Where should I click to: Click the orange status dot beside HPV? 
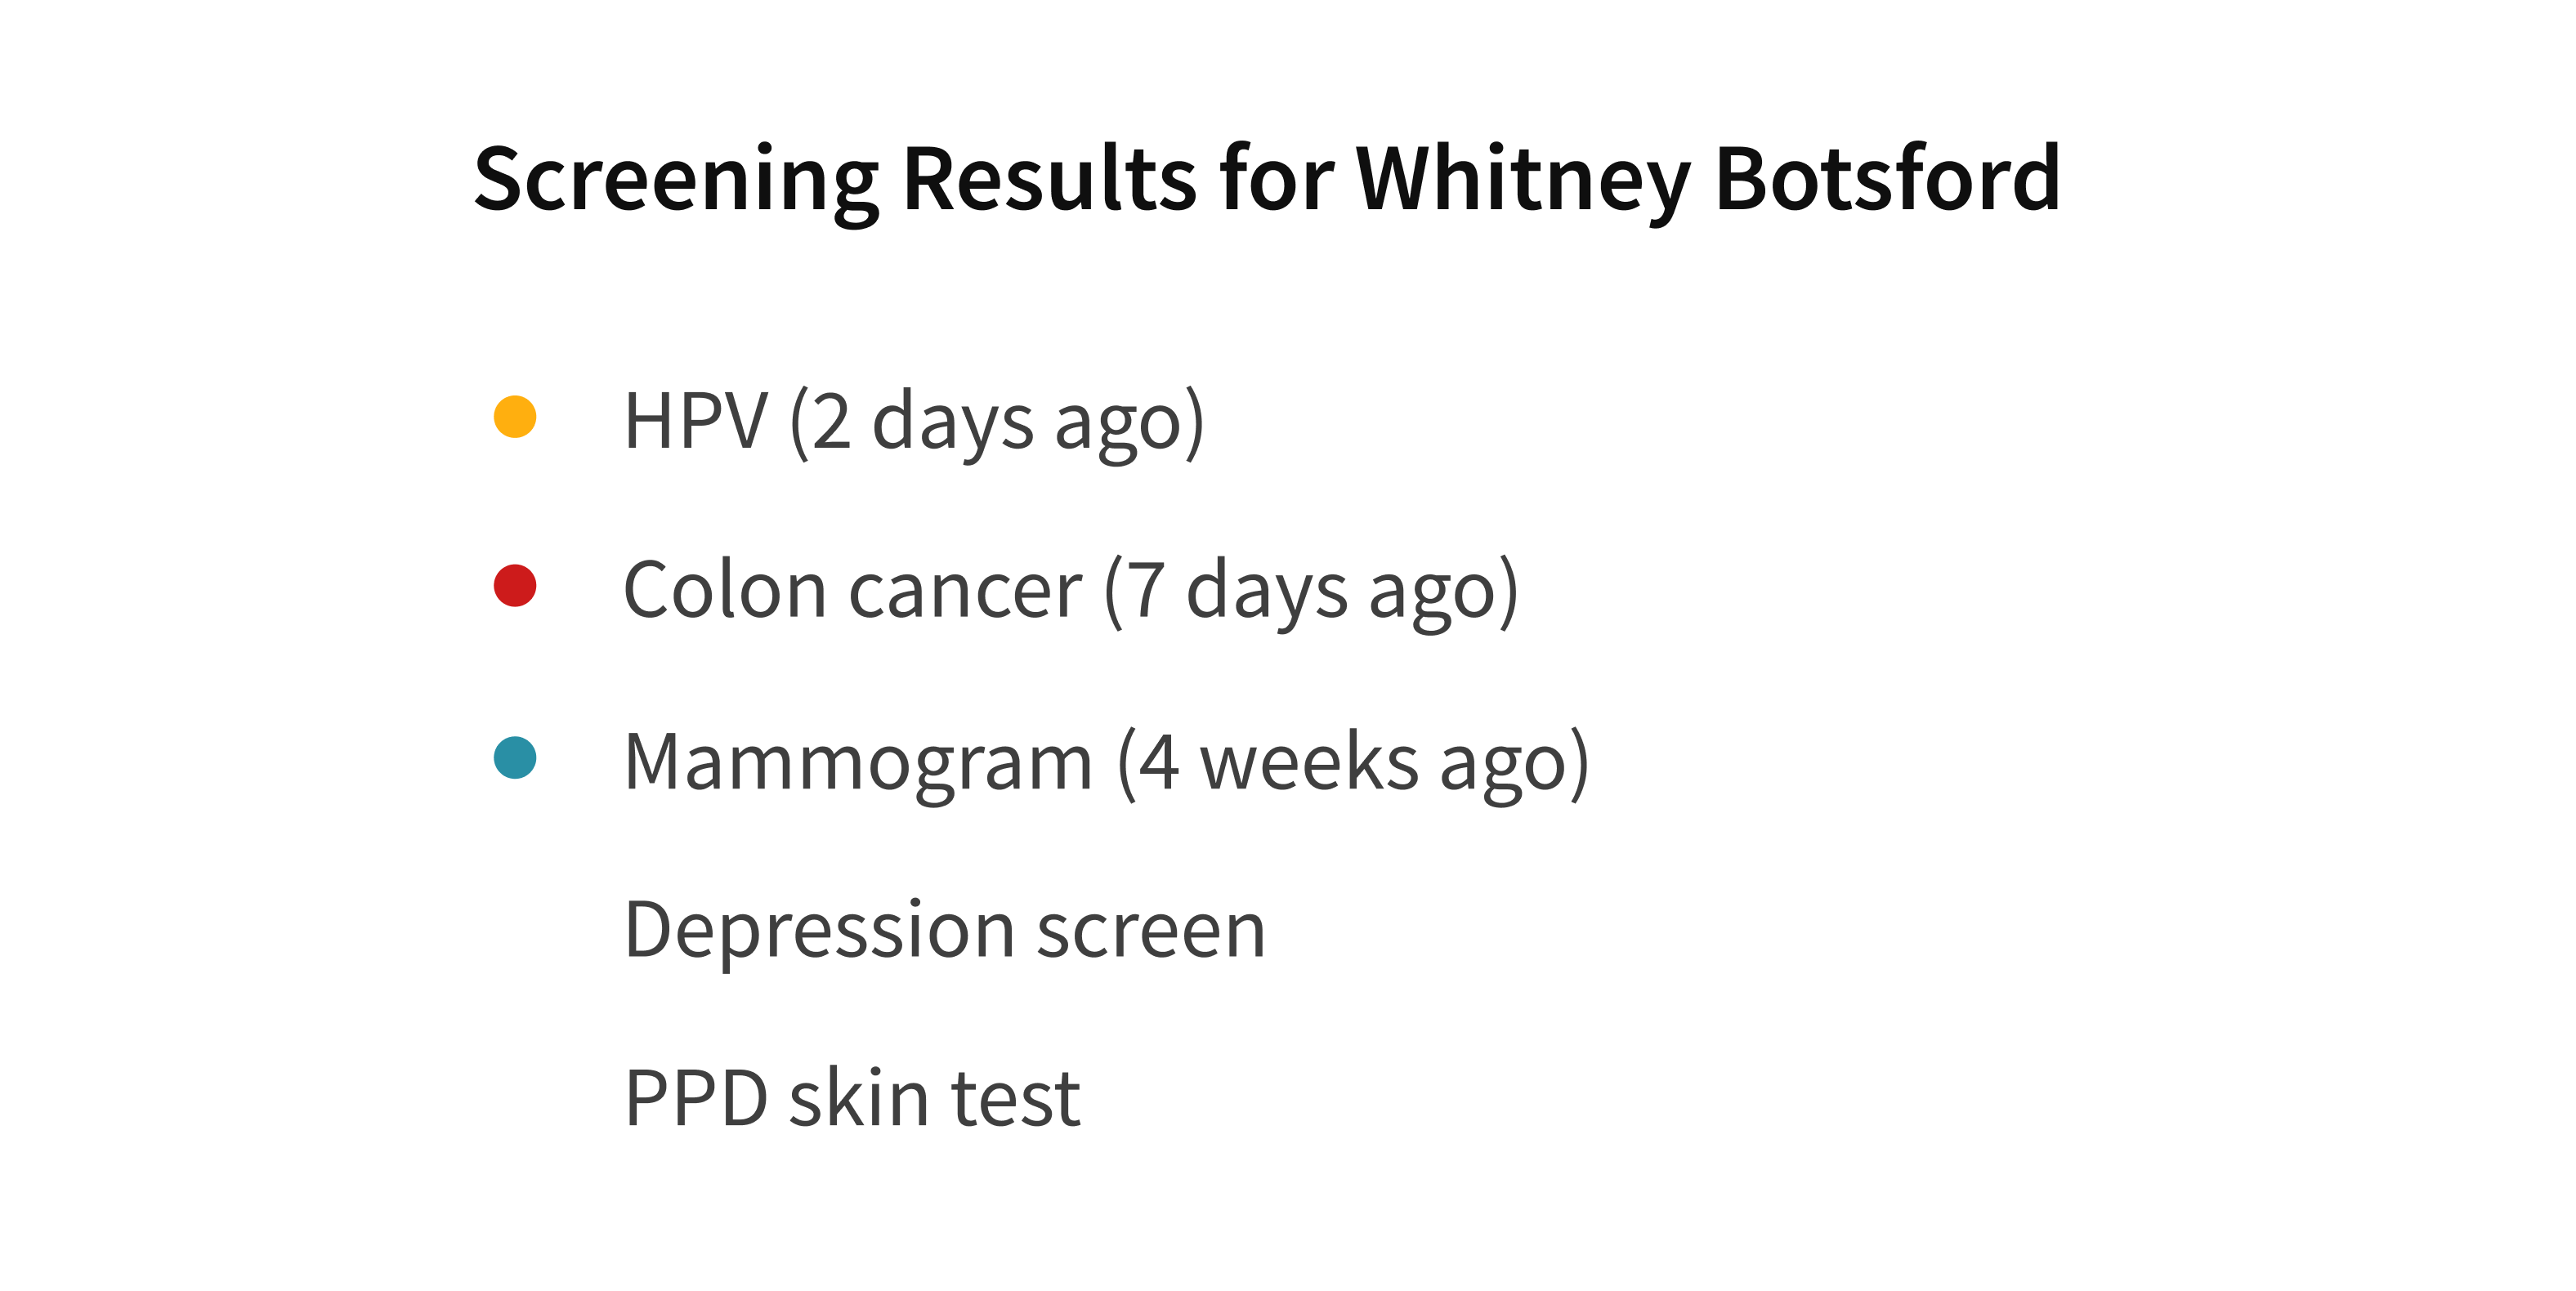tap(515, 417)
